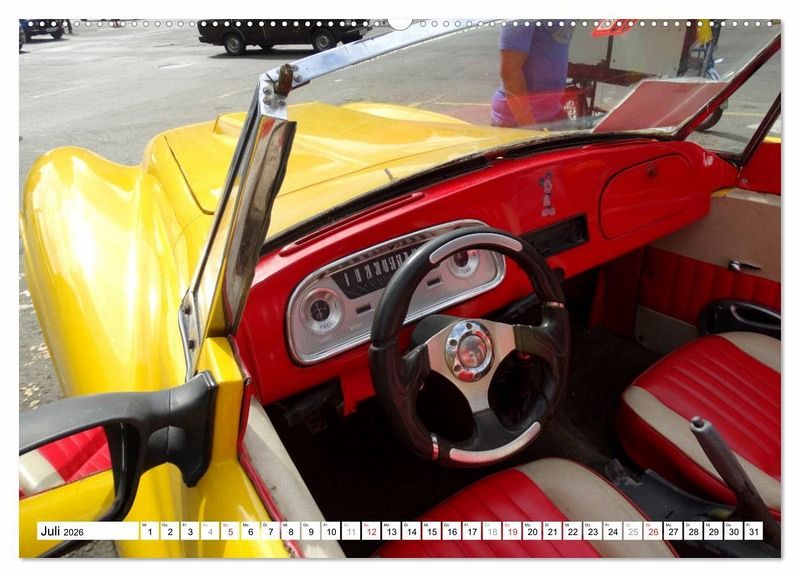This screenshot has width=800, height=577.
Task: Choose day 29 in the calendar row
Action: [x=713, y=531]
